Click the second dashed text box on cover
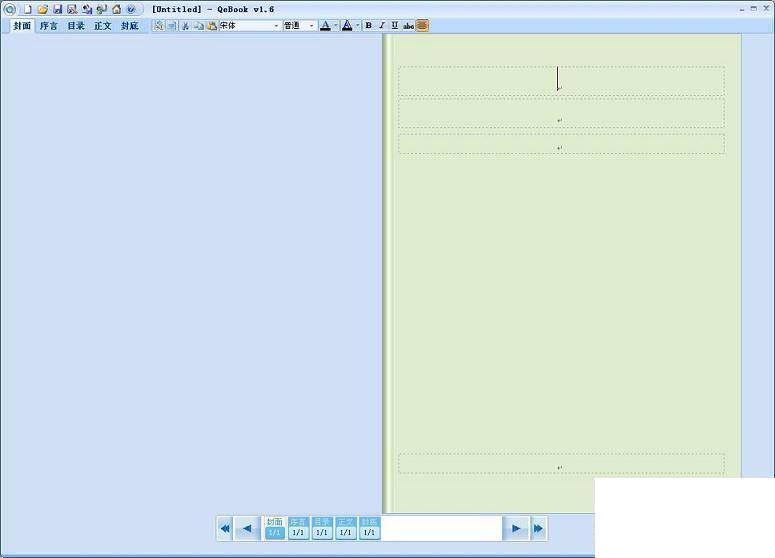Viewport: 775px width, 558px height. click(561, 113)
